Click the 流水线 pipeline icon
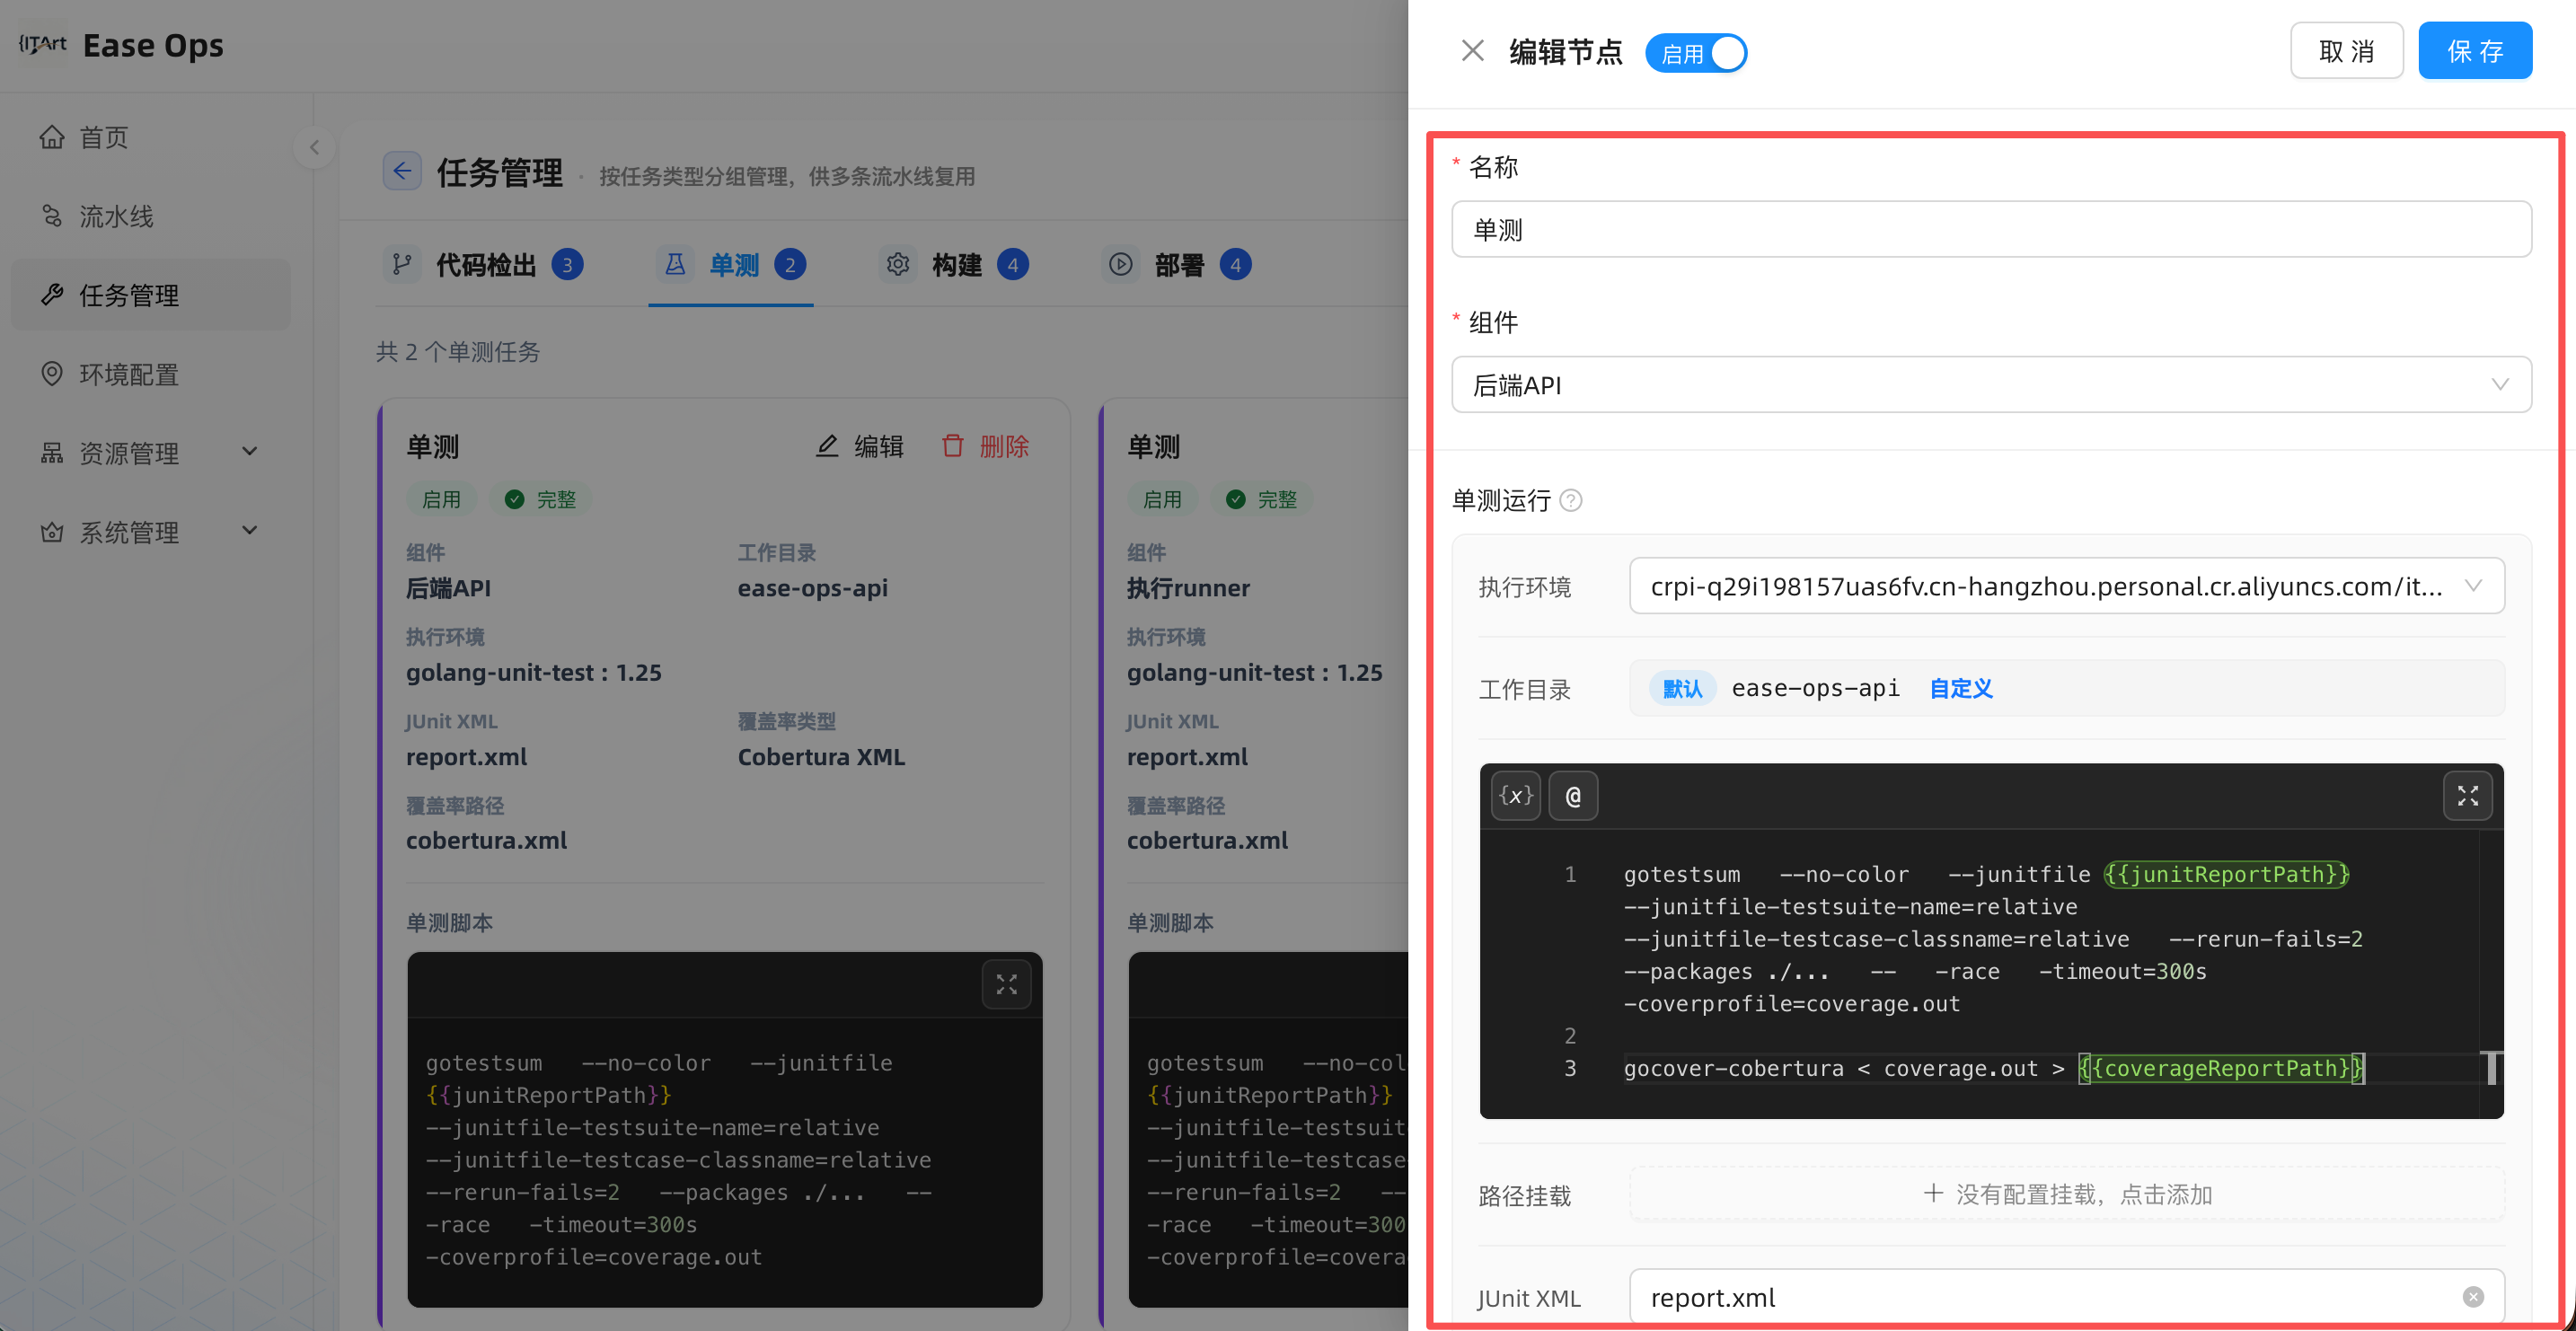Screen dimensions: 2576x1331 pos(52,216)
